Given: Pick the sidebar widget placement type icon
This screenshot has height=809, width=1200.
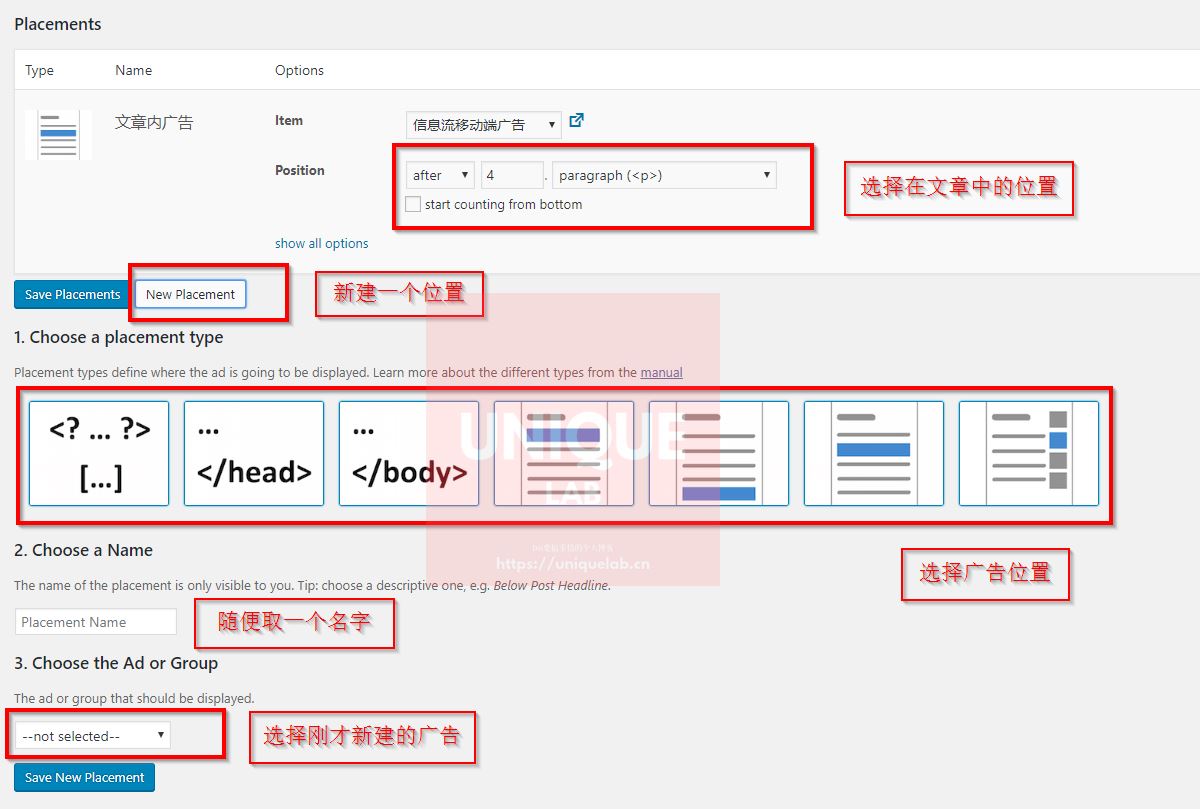Looking at the screenshot, I should click(x=1029, y=453).
